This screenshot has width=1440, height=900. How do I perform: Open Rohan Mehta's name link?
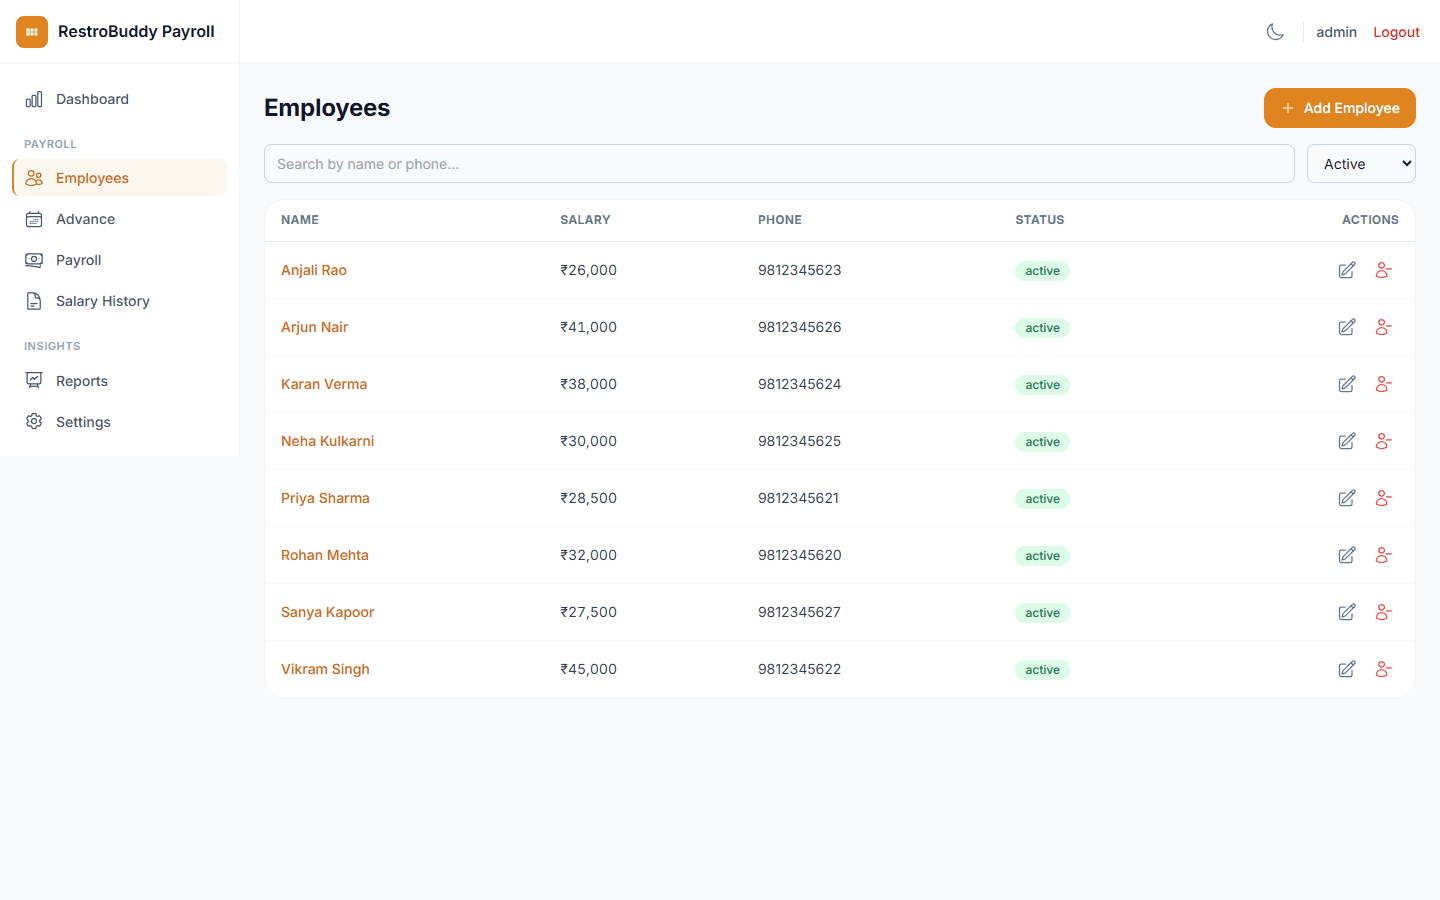pos(324,555)
